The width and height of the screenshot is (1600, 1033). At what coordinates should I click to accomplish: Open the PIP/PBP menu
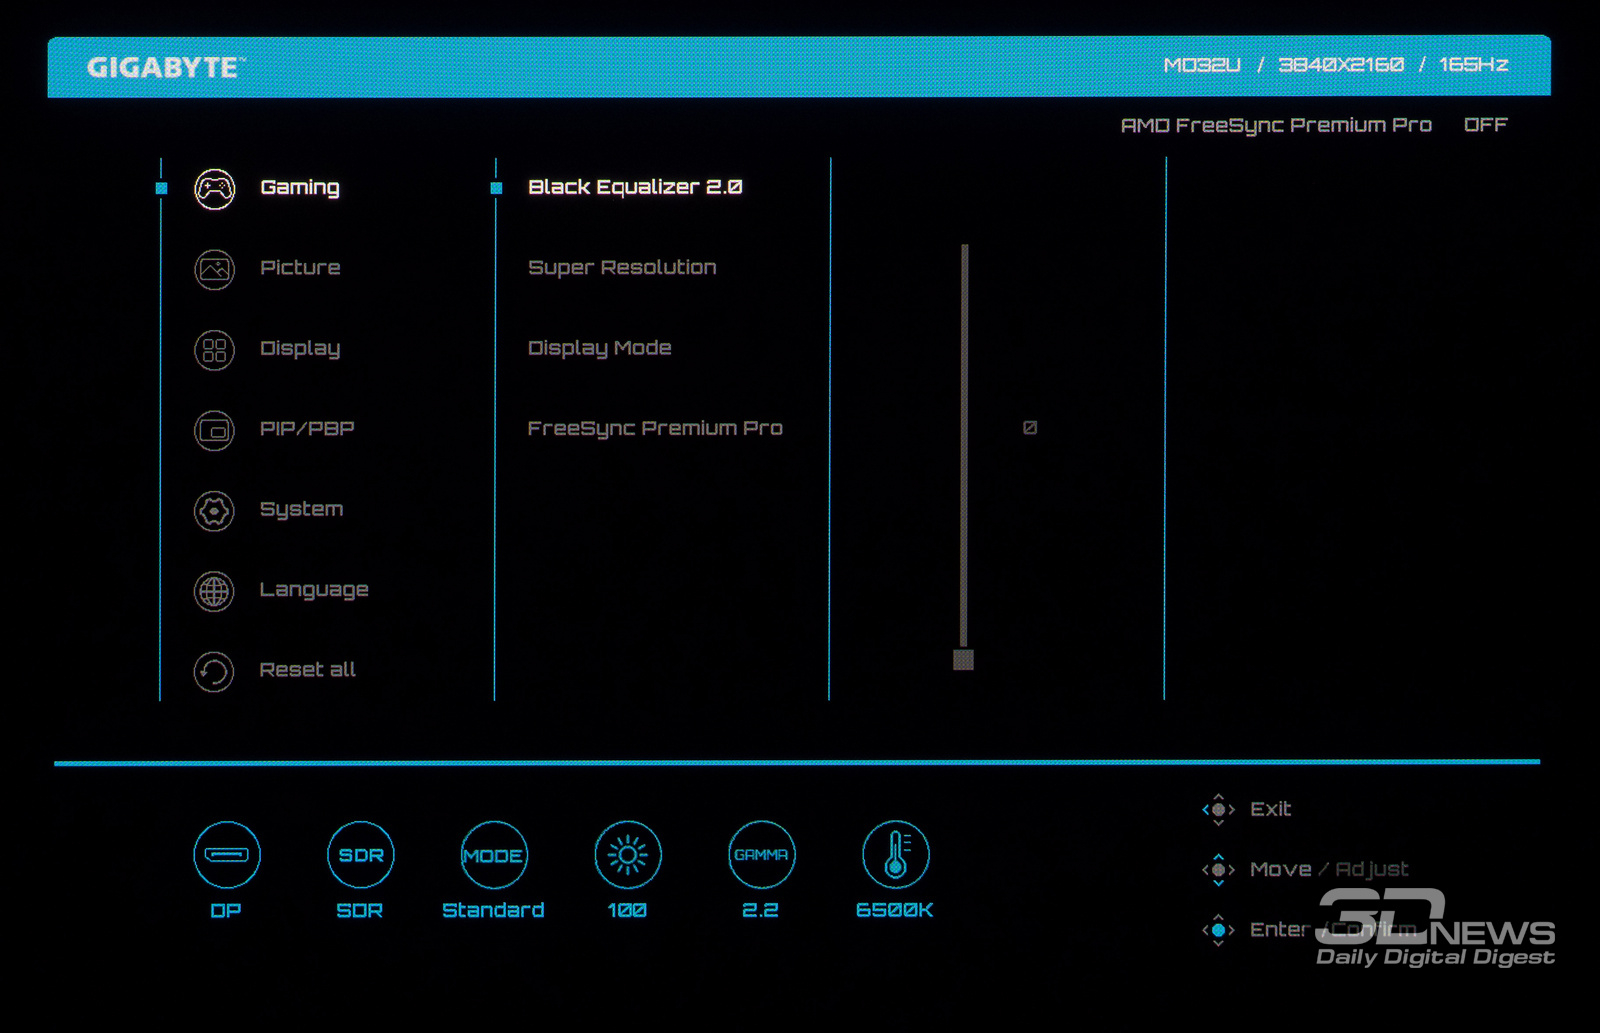(x=307, y=429)
